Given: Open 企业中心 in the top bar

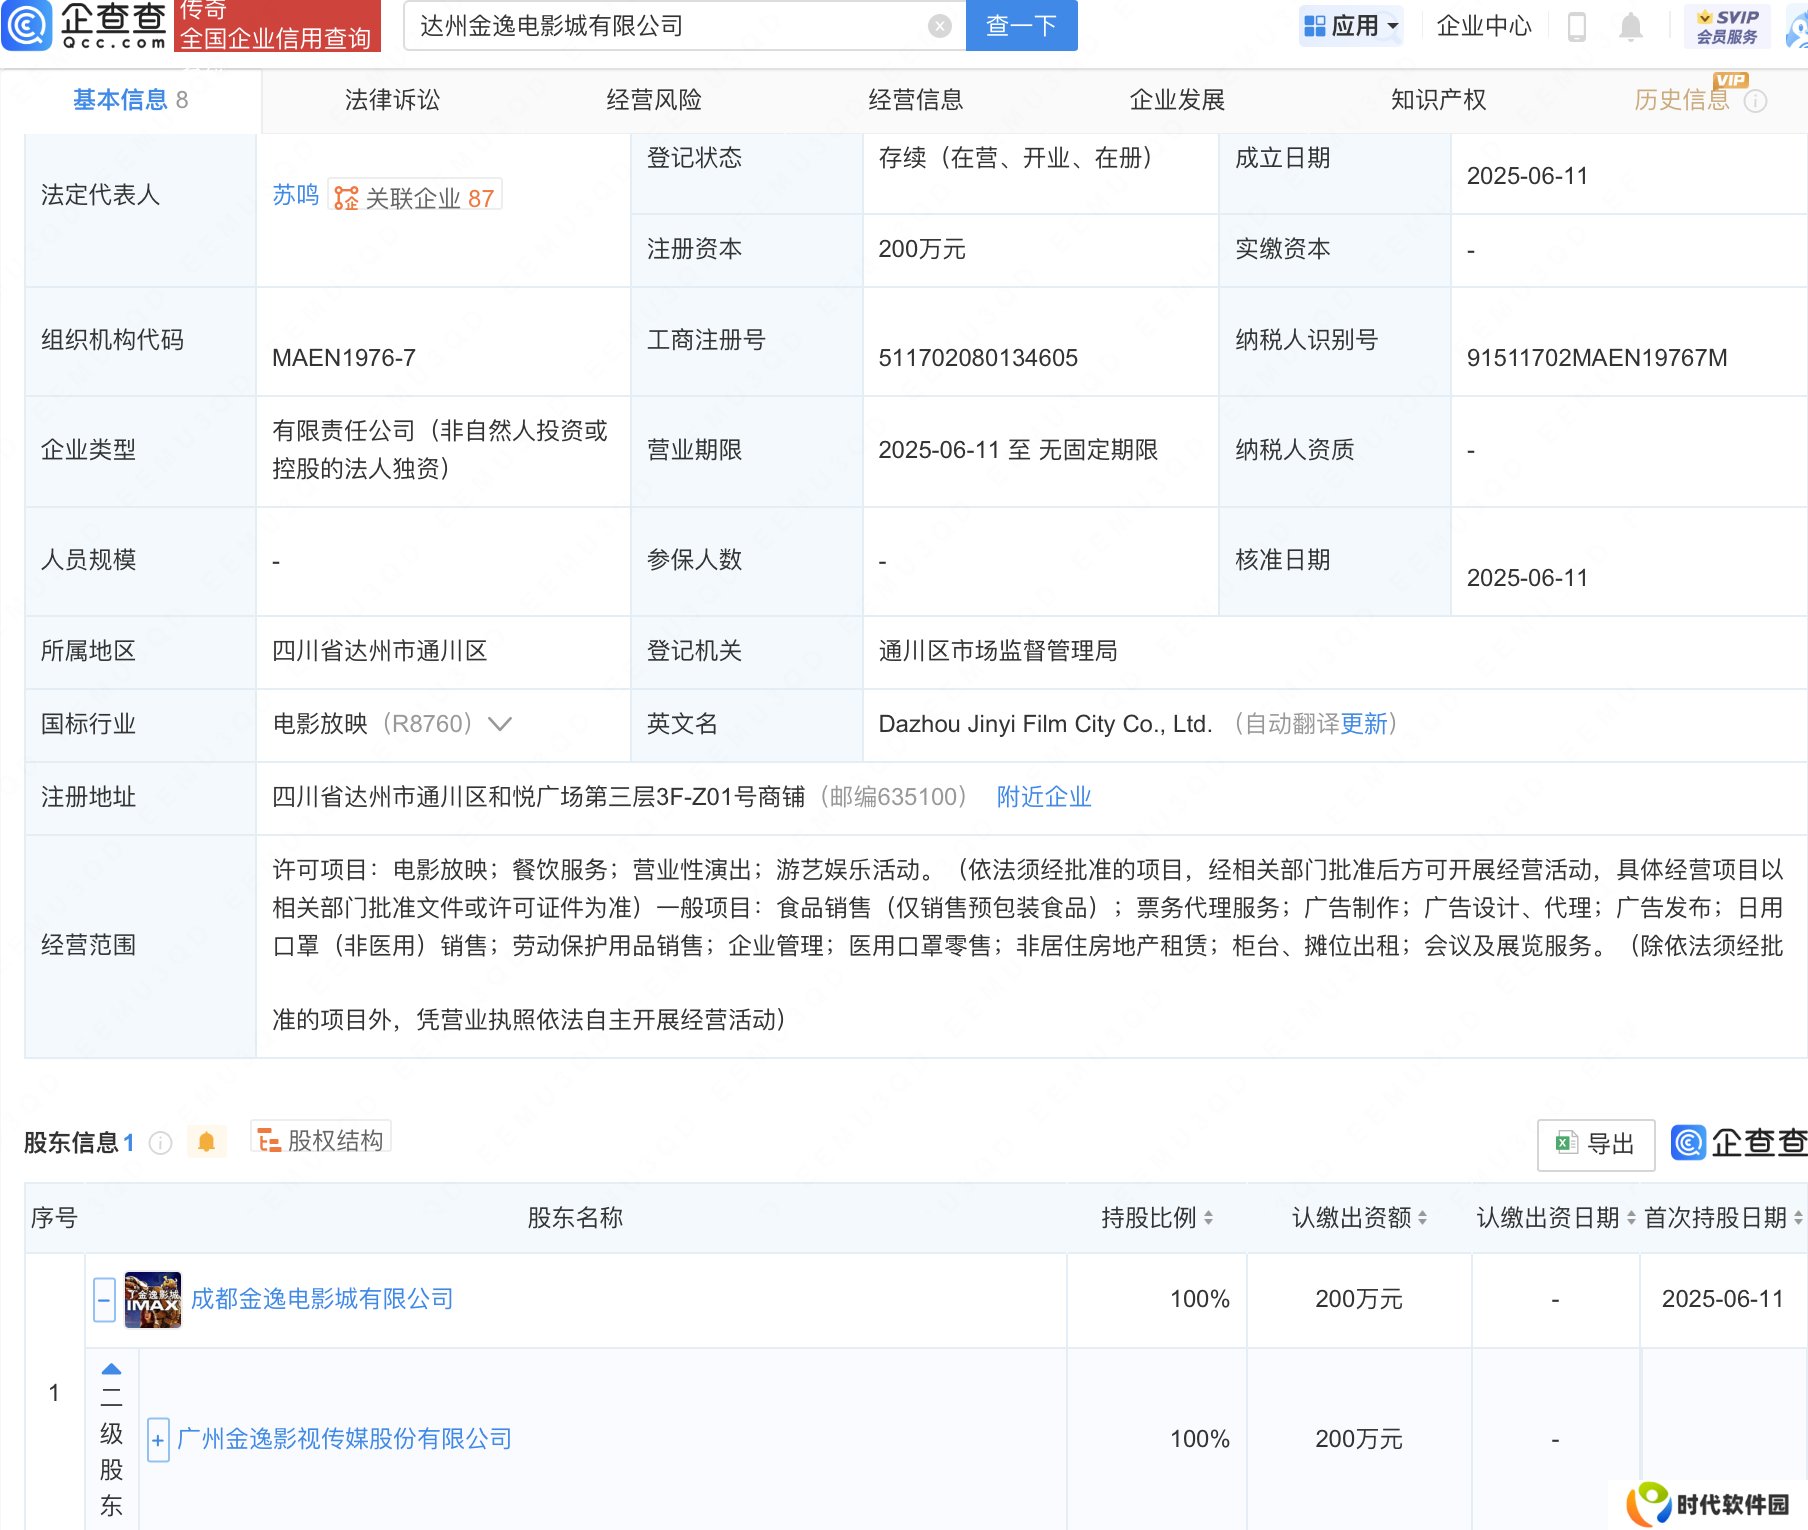Looking at the screenshot, I should [1484, 25].
